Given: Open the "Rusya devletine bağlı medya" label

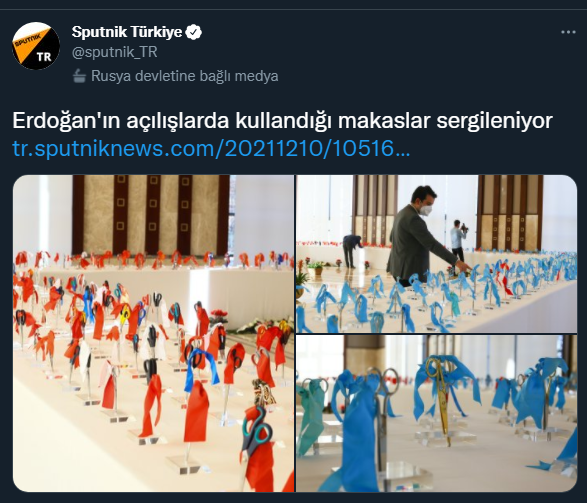Looking at the screenshot, I should [185, 76].
